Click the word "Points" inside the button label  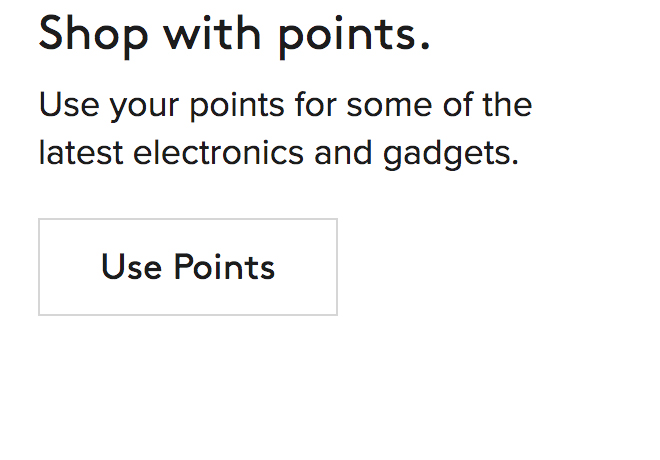tap(224, 267)
